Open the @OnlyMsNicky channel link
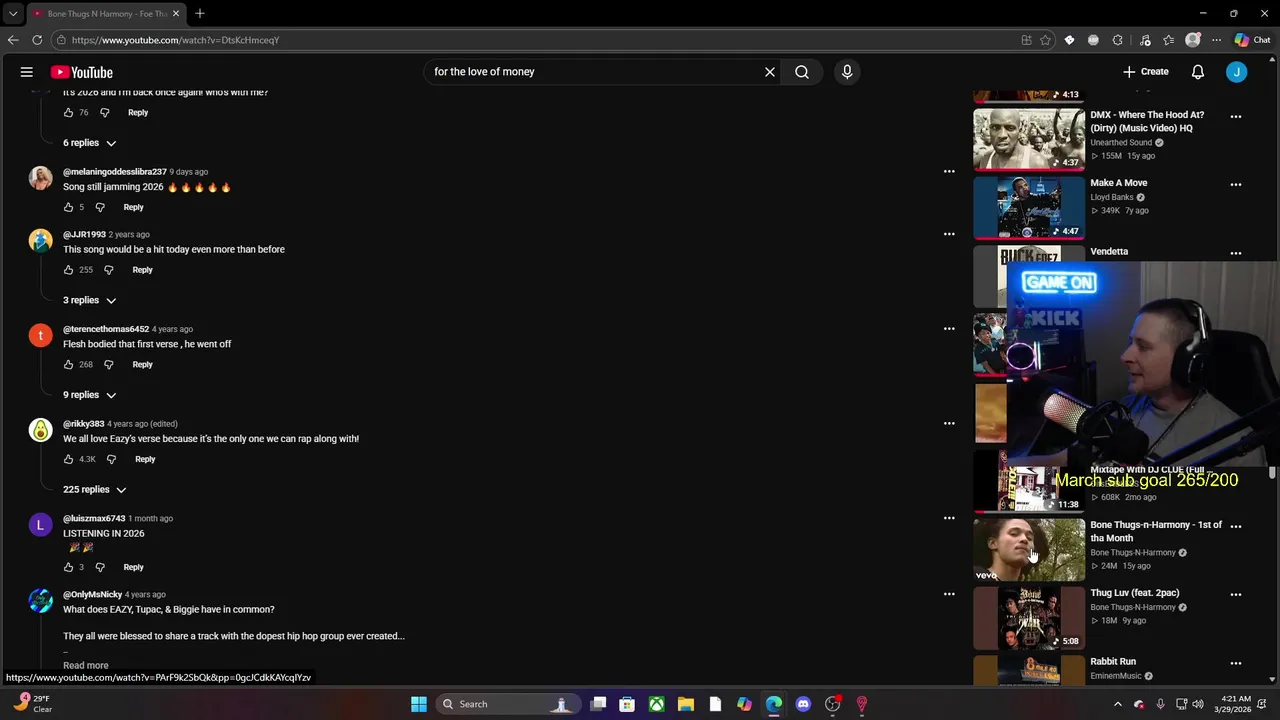1280x720 pixels. [x=92, y=595]
